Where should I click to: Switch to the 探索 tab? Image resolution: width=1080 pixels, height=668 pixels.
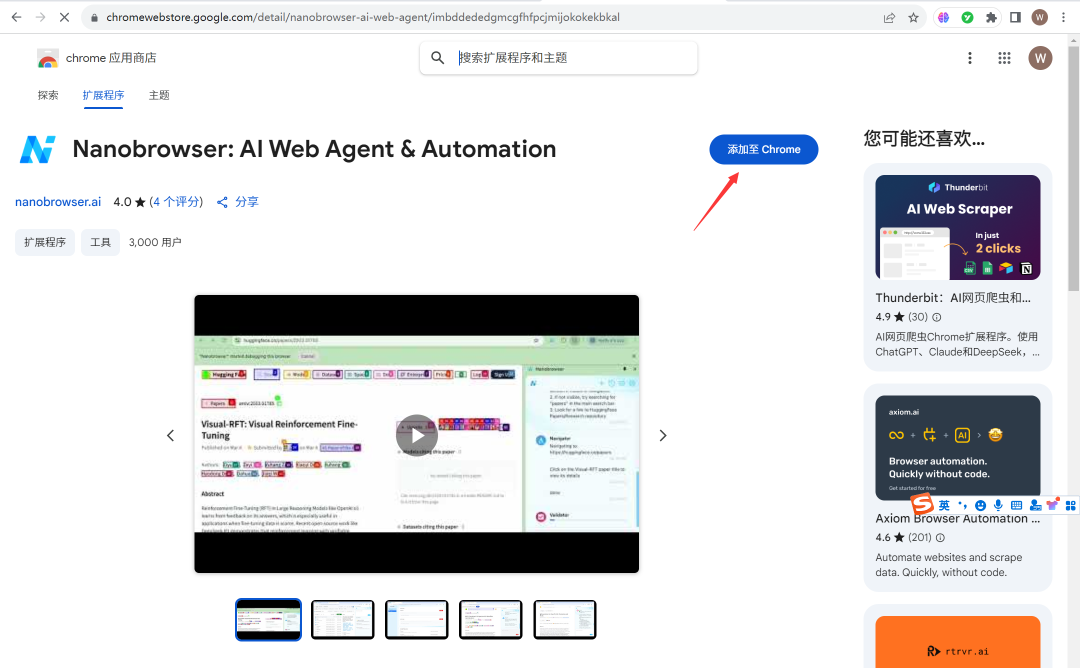tap(48, 95)
